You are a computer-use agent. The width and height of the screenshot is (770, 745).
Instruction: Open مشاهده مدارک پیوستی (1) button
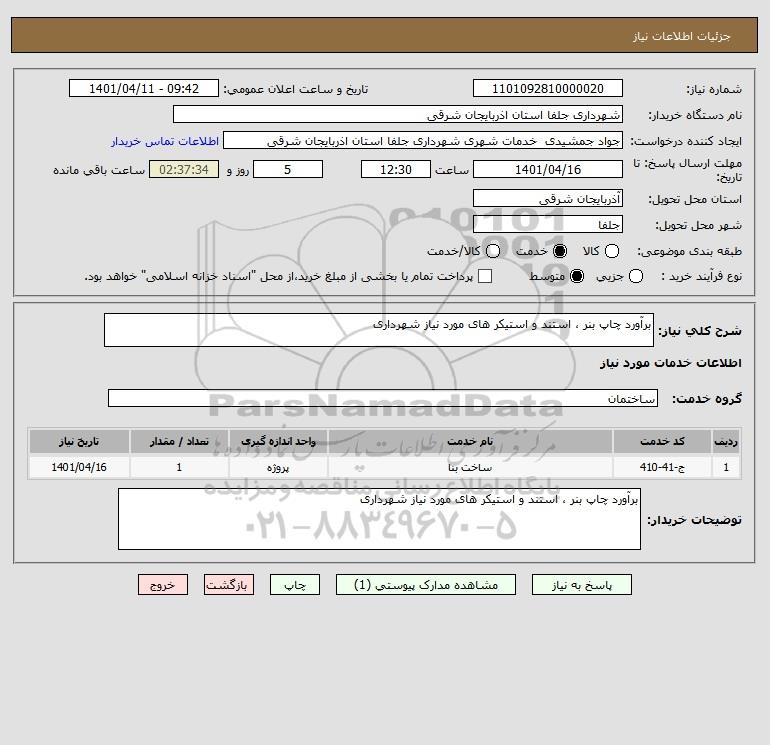(426, 585)
